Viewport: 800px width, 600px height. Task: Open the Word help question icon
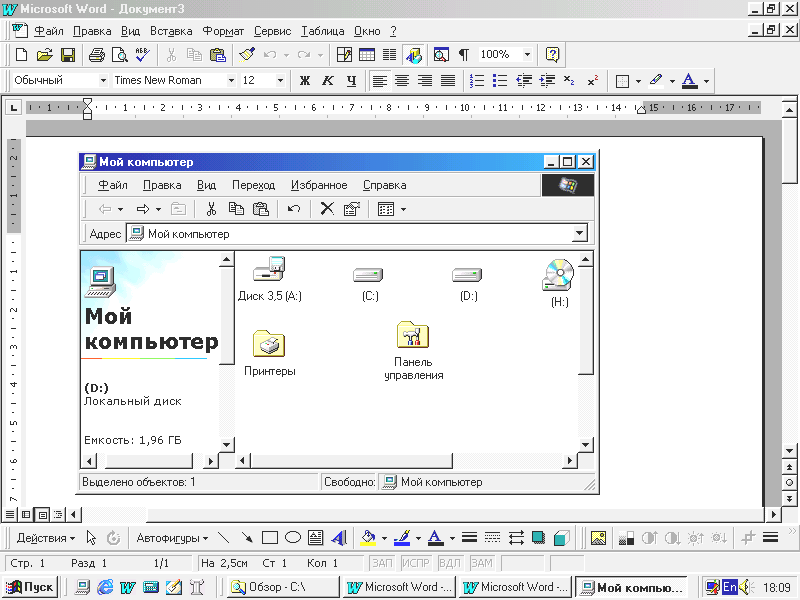point(553,55)
